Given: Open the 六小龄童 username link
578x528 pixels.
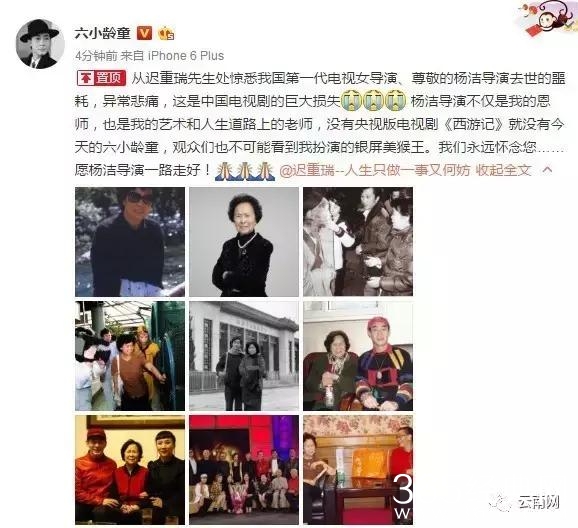Looking at the screenshot, I should (x=103, y=33).
